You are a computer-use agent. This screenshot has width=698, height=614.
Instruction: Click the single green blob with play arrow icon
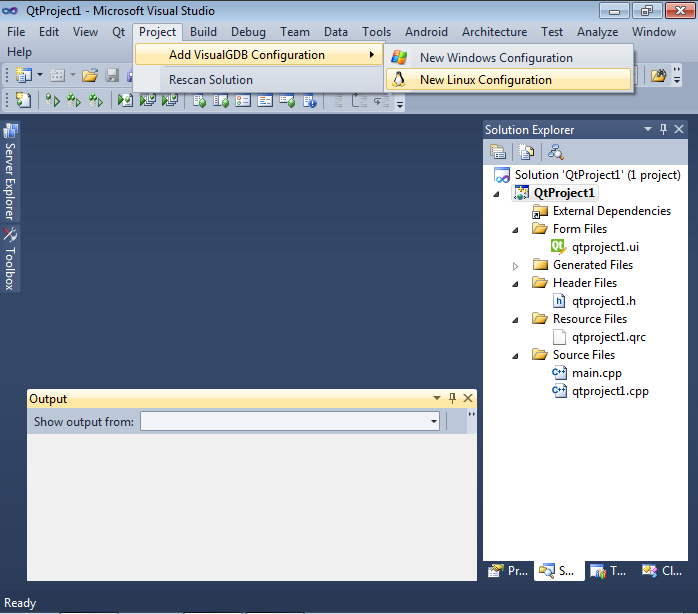(x=53, y=100)
